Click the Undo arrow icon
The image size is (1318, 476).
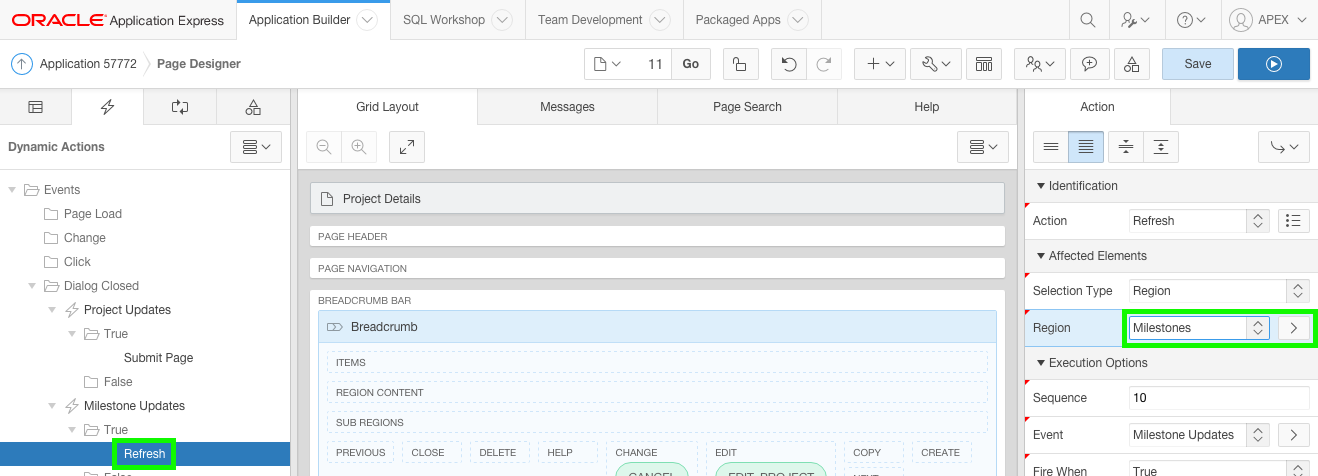click(789, 64)
